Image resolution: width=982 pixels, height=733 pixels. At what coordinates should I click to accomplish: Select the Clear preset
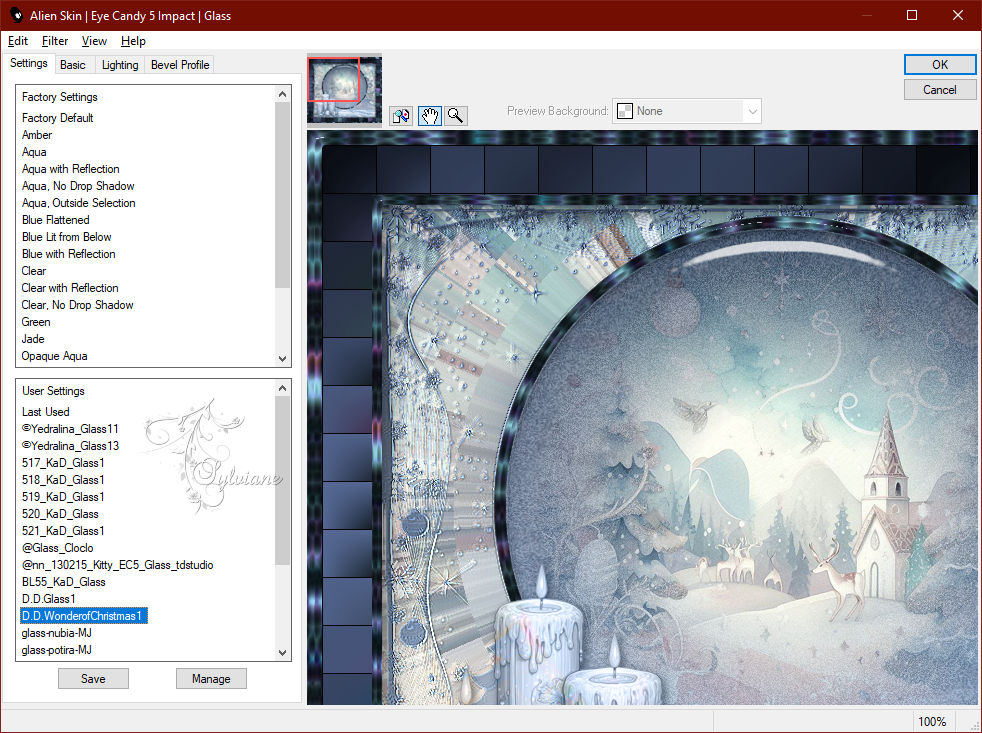click(34, 270)
